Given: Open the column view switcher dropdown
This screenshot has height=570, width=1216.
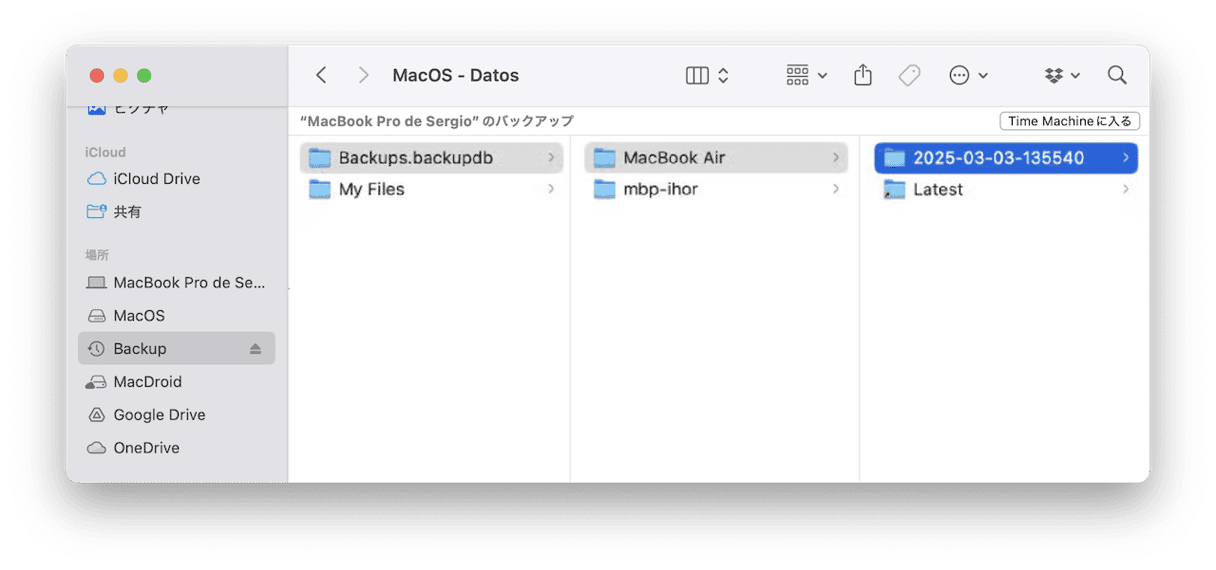Looking at the screenshot, I should (x=707, y=76).
